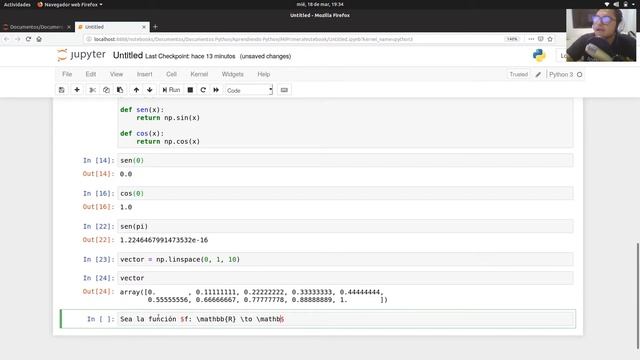Image resolution: width=640 pixels, height=360 pixels.
Task: Go forward with the browser forward arrow
Action: tap(18, 39)
